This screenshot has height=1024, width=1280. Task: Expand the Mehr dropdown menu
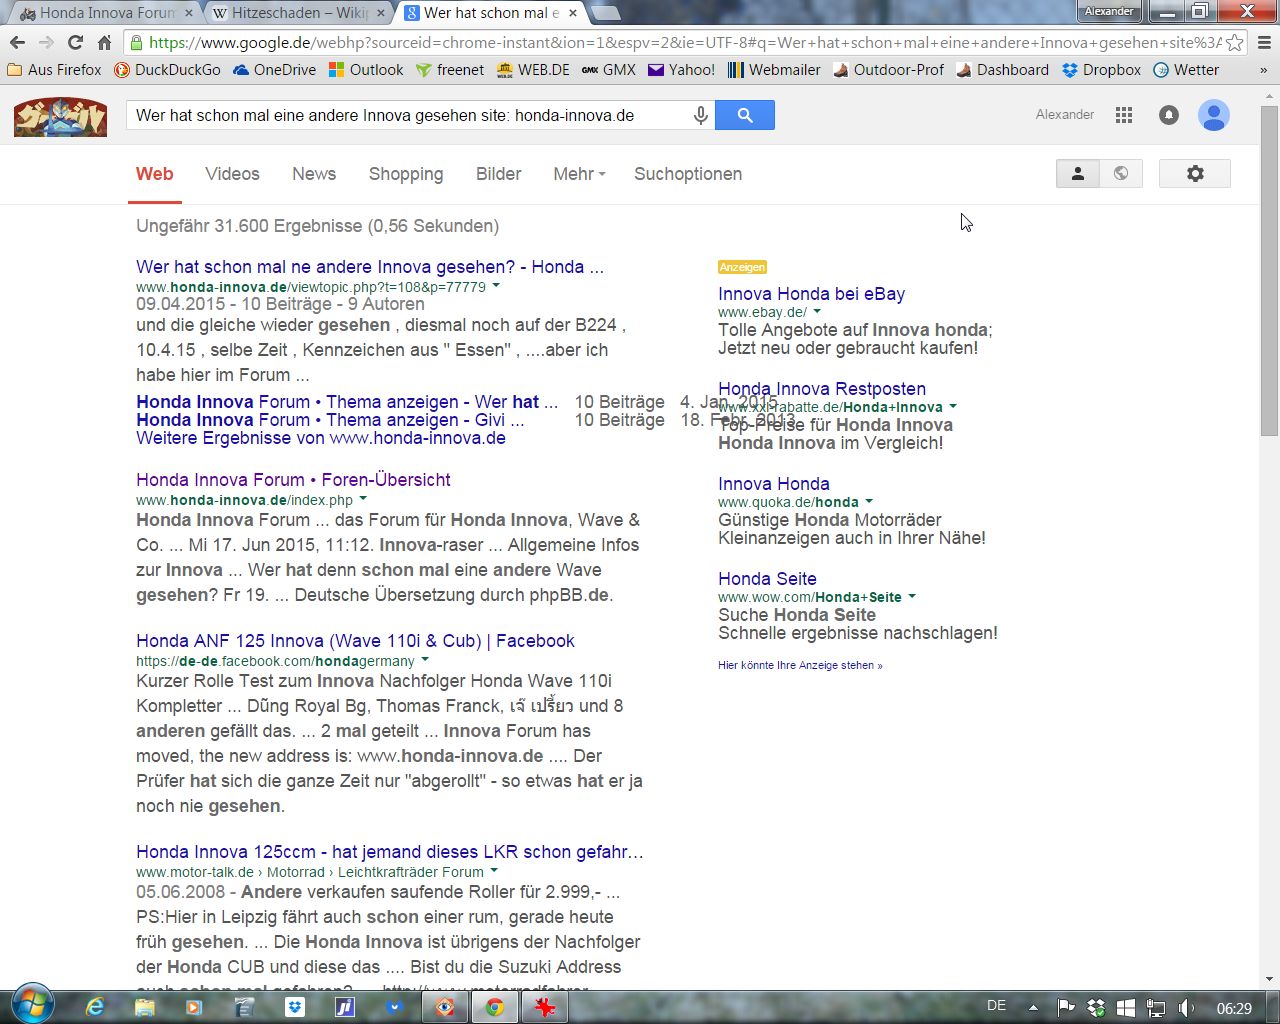coord(579,174)
